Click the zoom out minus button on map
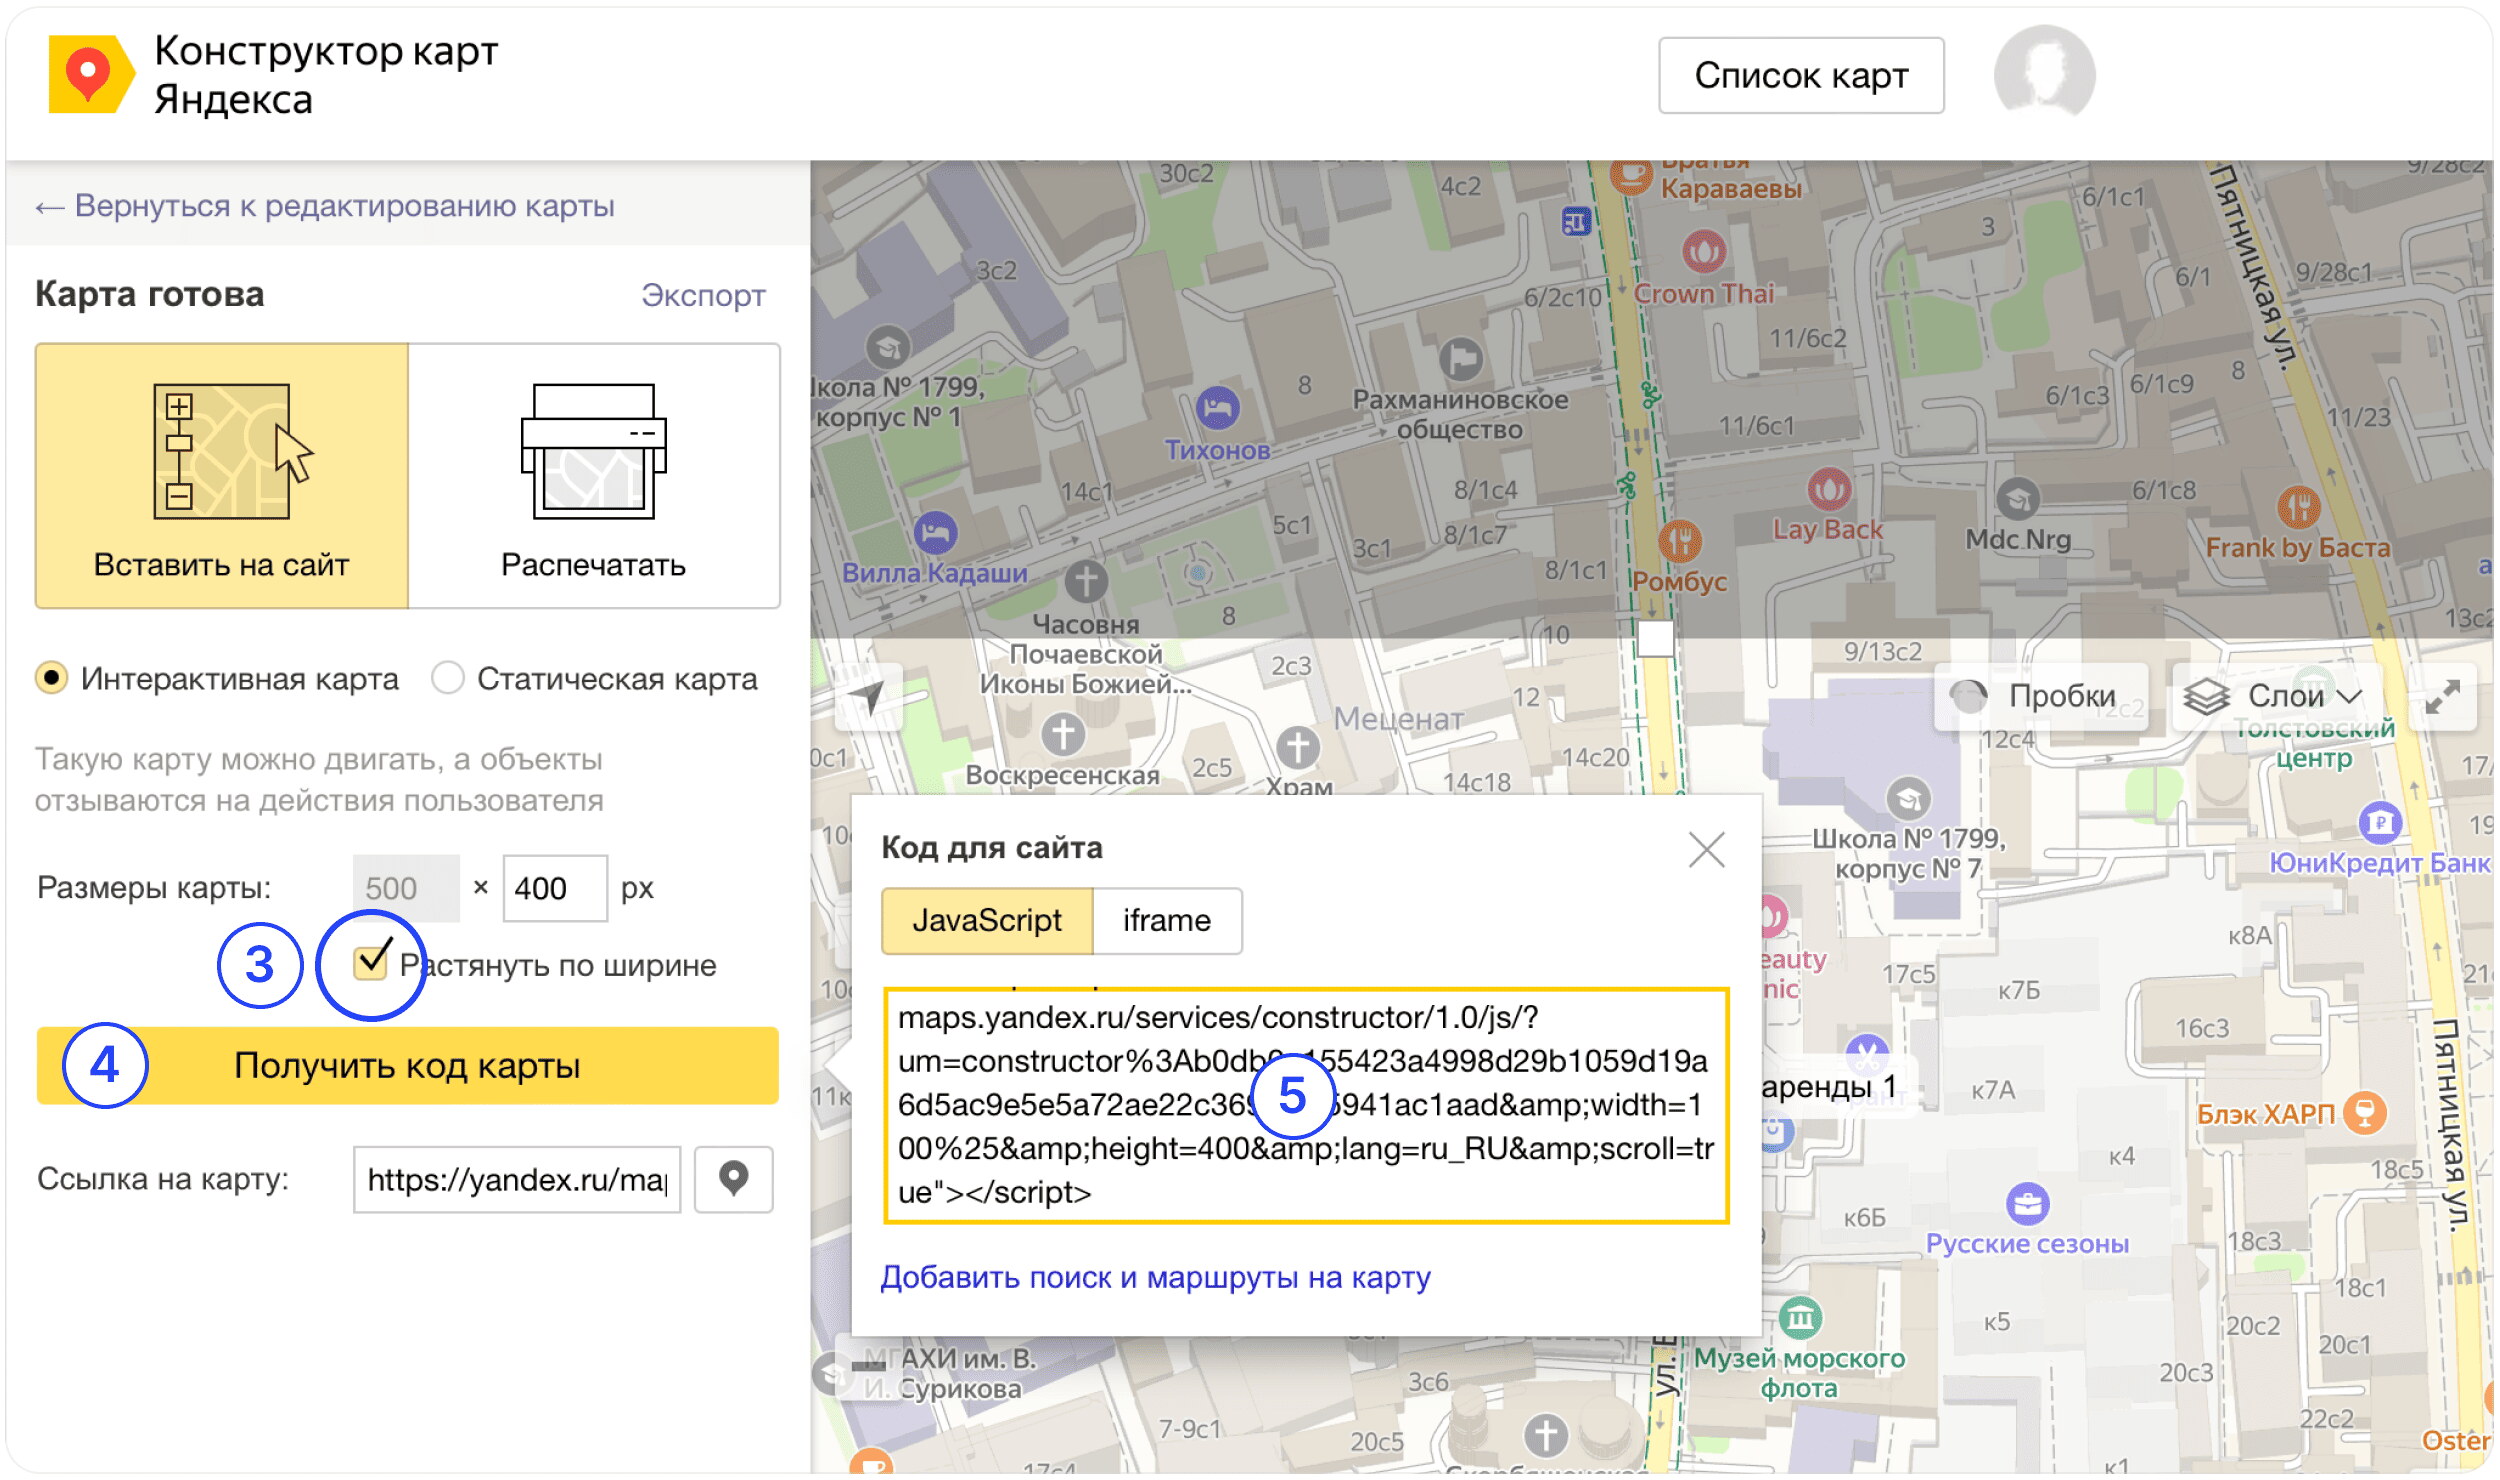 [868, 1366]
